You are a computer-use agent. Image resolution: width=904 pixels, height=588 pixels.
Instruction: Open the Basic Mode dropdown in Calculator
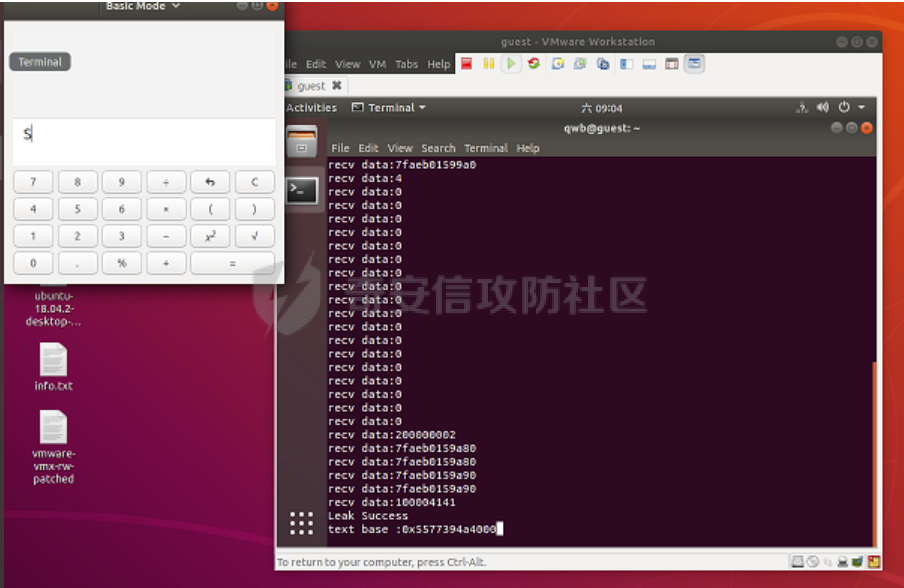[x=143, y=6]
